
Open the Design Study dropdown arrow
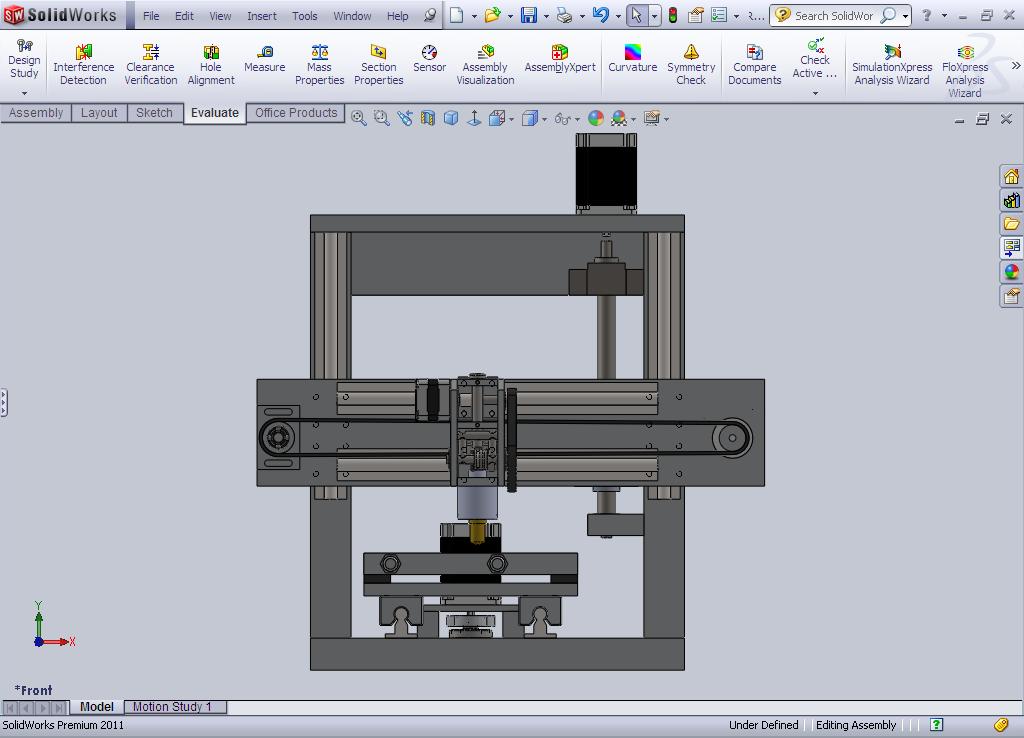point(23,93)
